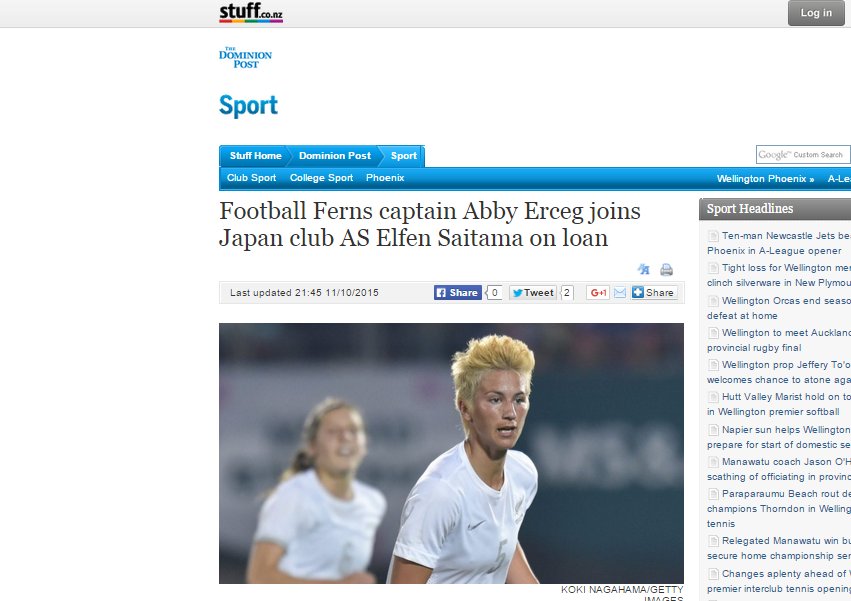
Task: Log in to Stuff
Action: 816,13
